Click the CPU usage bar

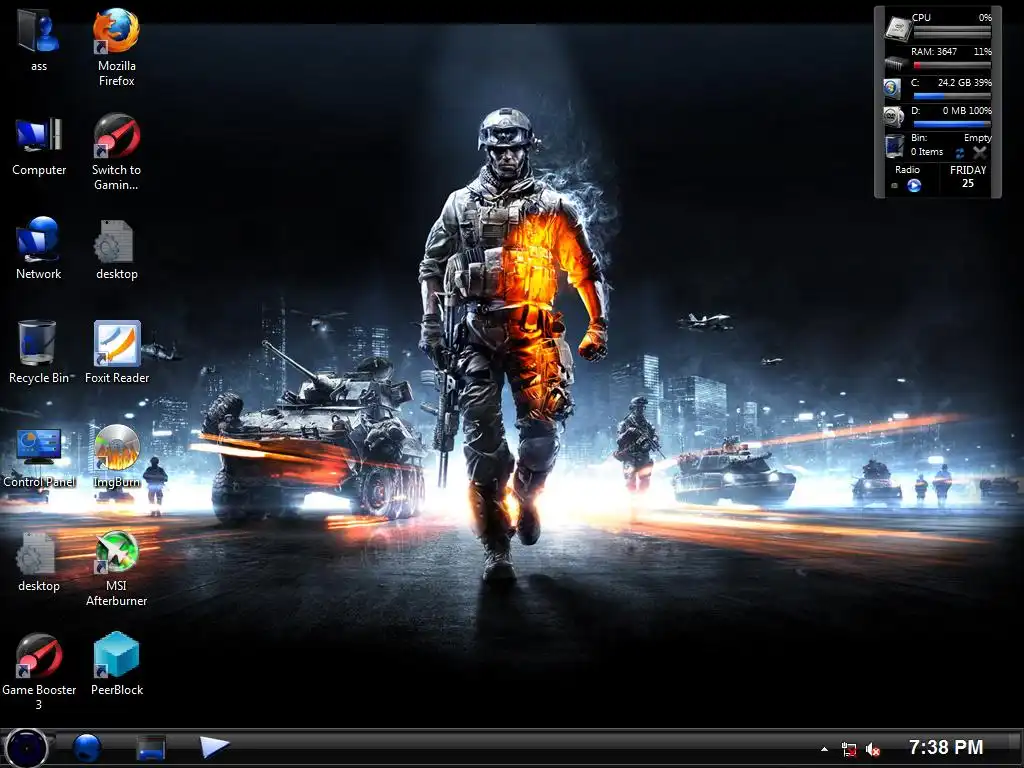(x=952, y=31)
